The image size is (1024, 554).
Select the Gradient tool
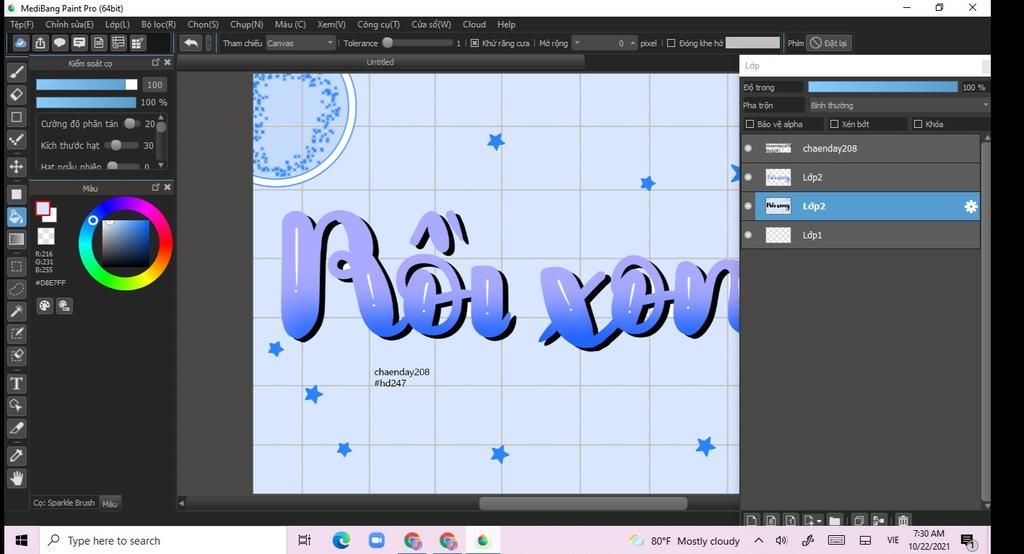click(x=16, y=239)
